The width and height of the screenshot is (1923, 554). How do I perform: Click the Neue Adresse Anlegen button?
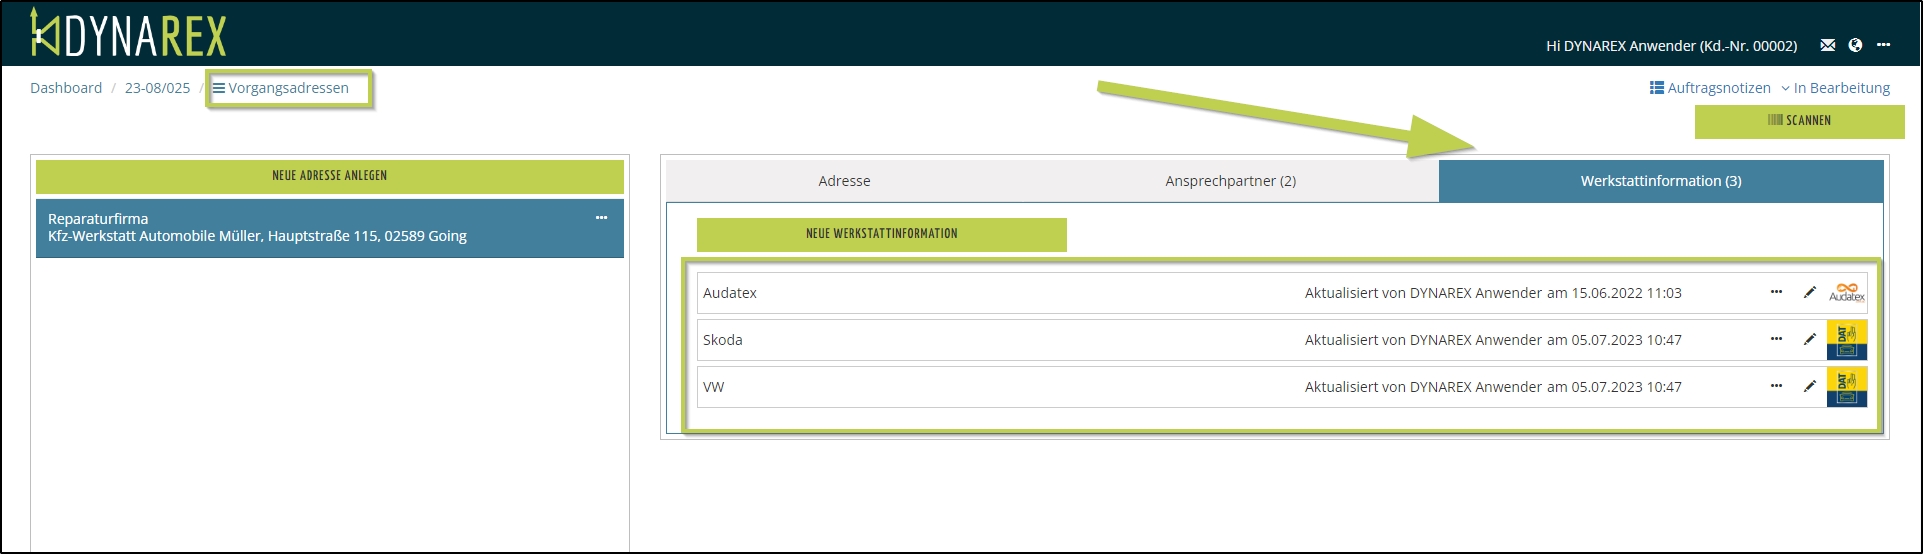pos(329,176)
